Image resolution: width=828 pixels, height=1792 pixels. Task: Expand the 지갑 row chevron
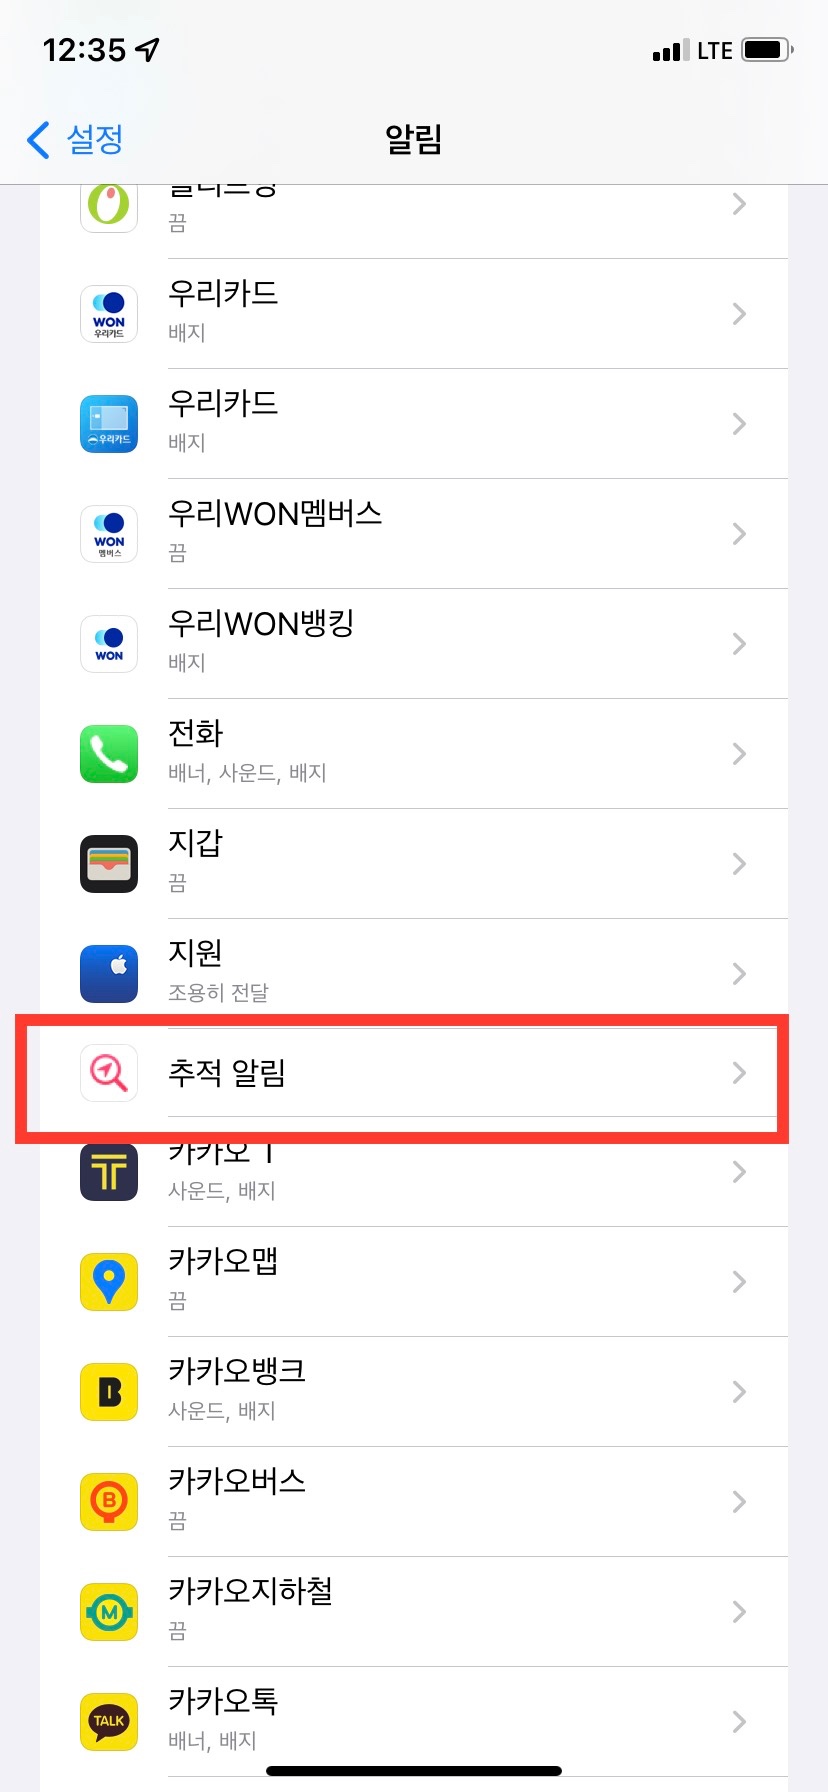click(739, 864)
